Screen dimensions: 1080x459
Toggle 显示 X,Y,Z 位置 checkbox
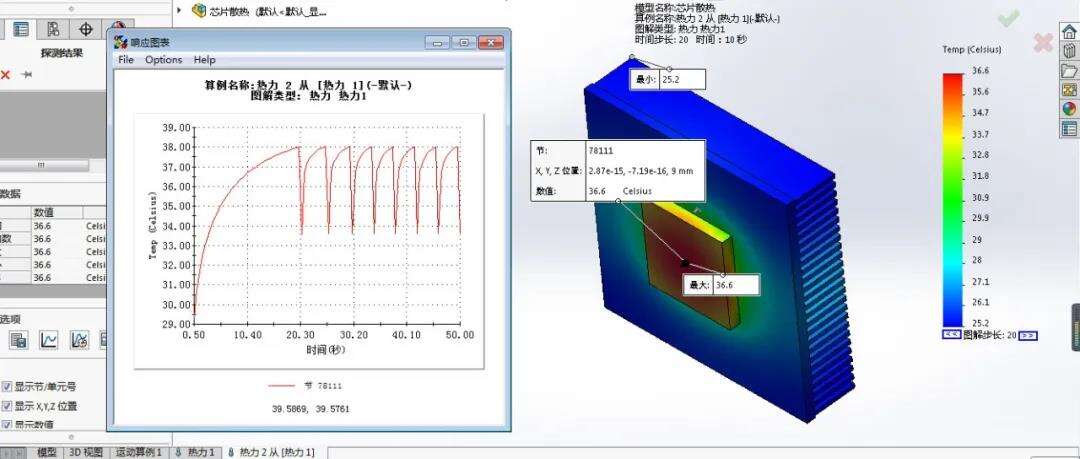(7, 406)
